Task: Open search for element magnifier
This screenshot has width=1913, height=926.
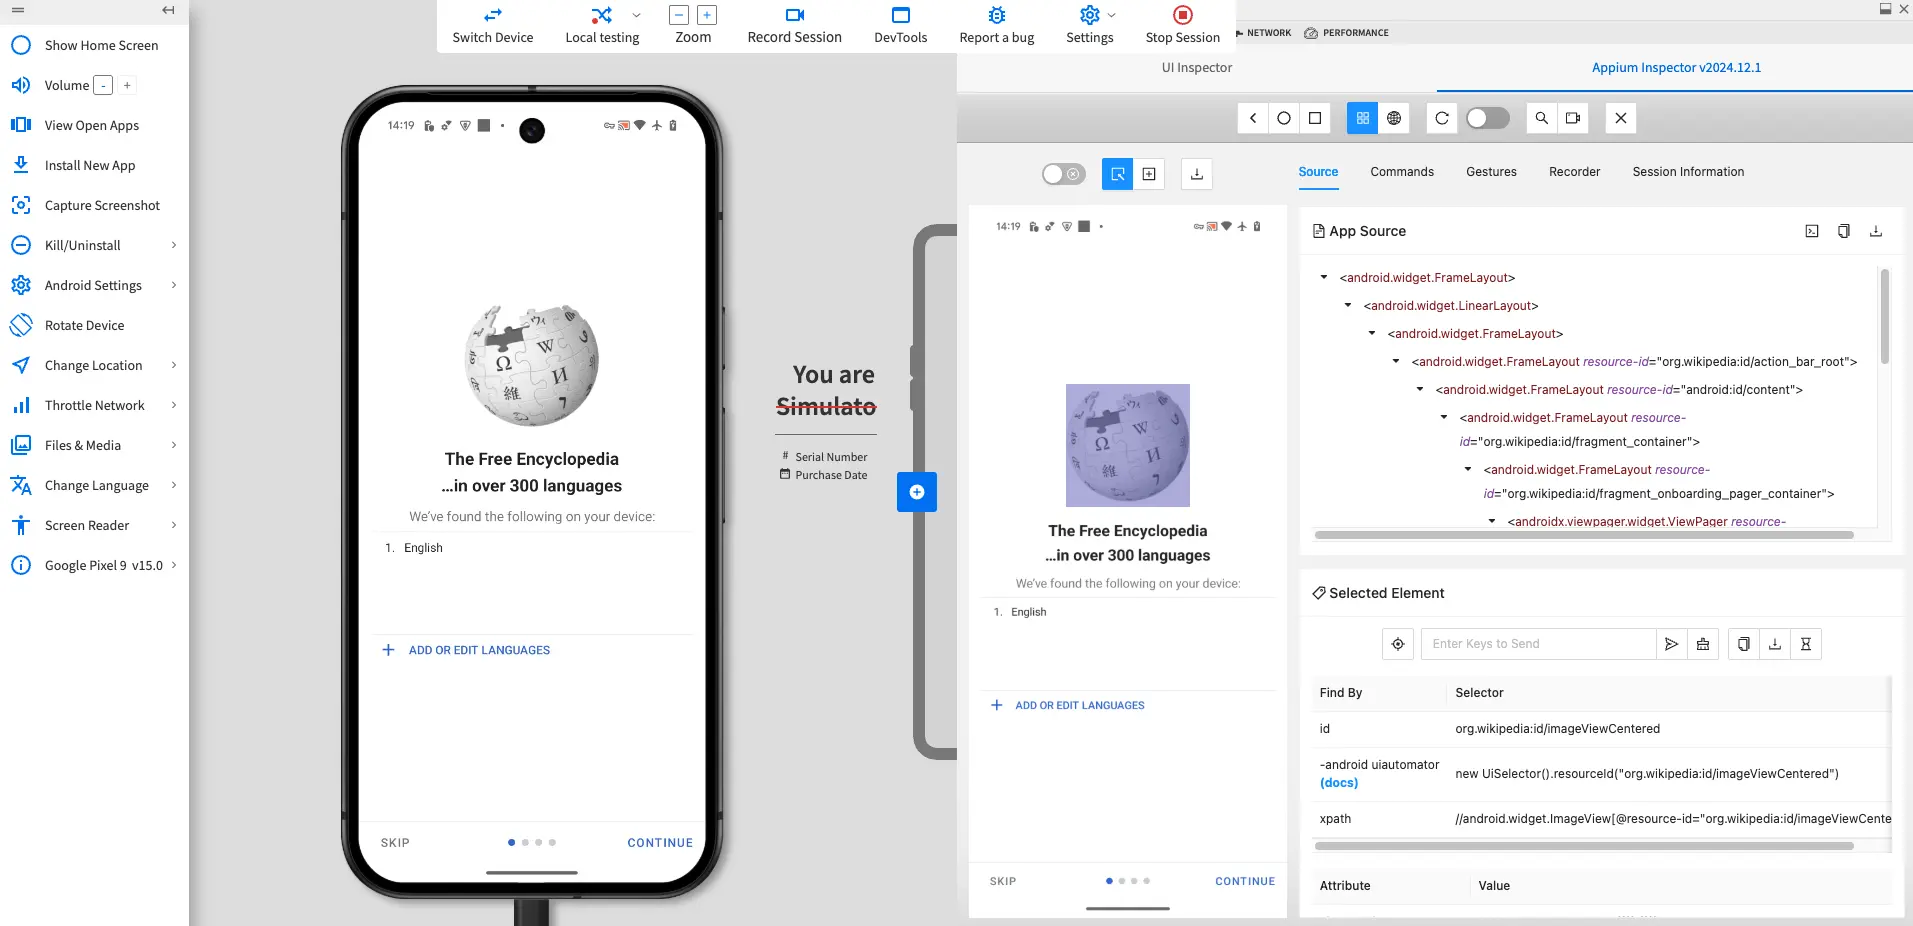Action: click(1542, 118)
